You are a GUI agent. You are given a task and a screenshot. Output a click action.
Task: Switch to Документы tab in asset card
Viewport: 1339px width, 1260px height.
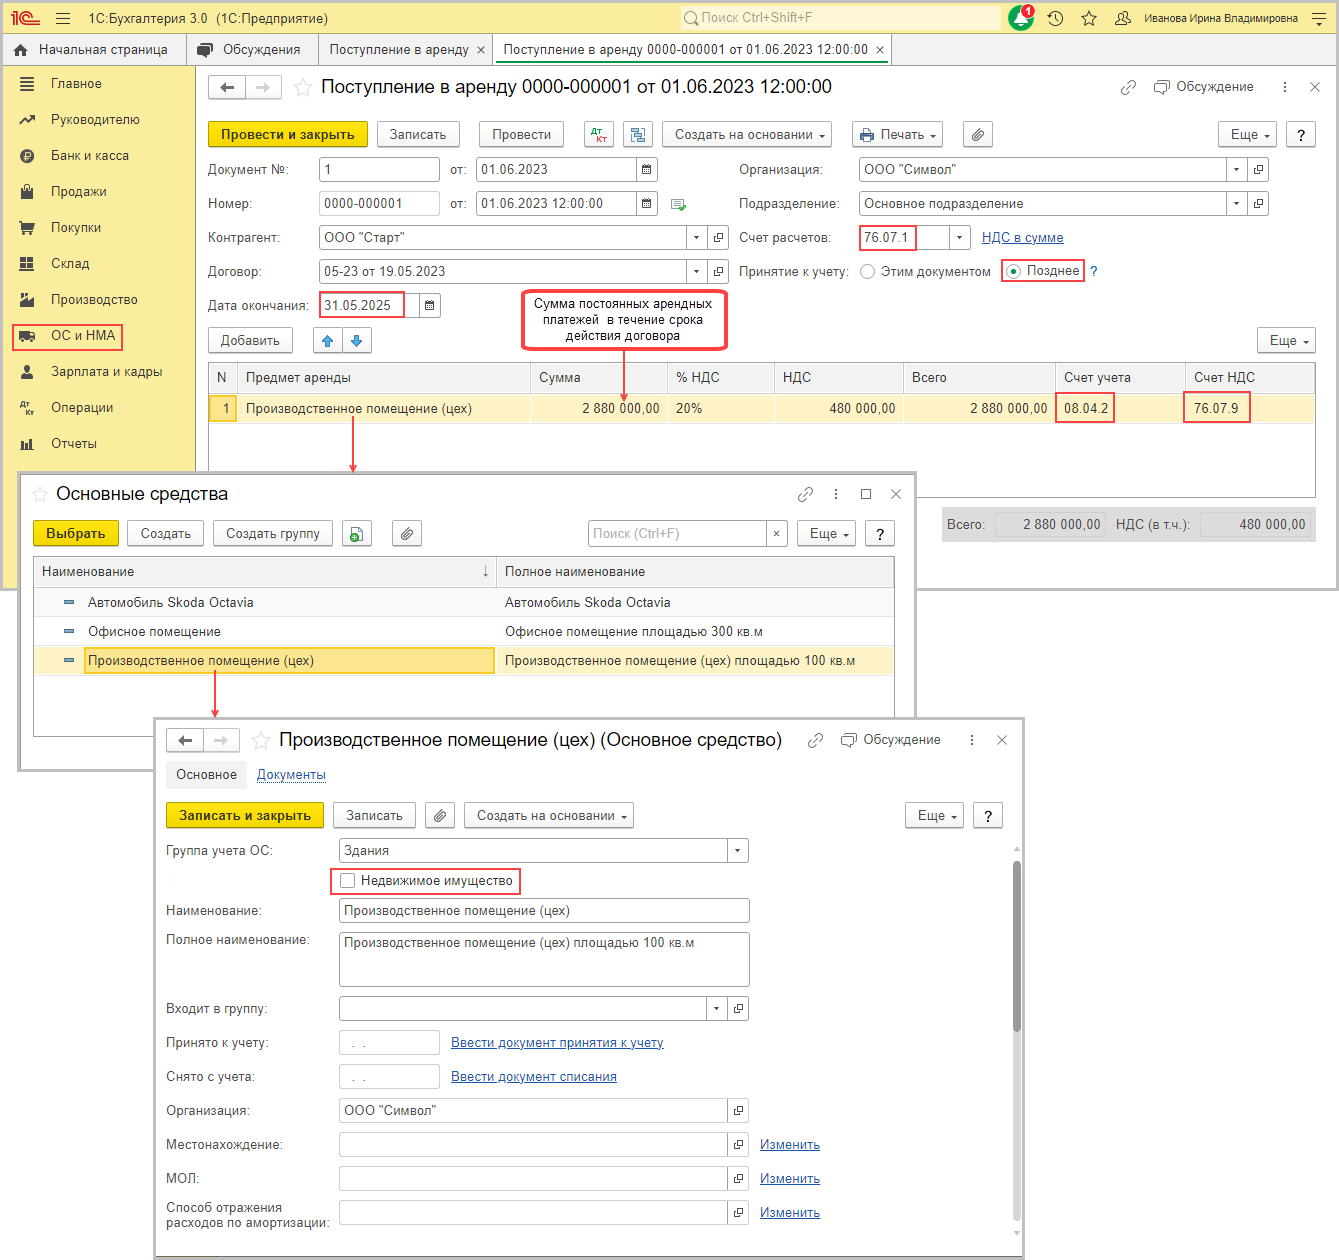(x=291, y=775)
